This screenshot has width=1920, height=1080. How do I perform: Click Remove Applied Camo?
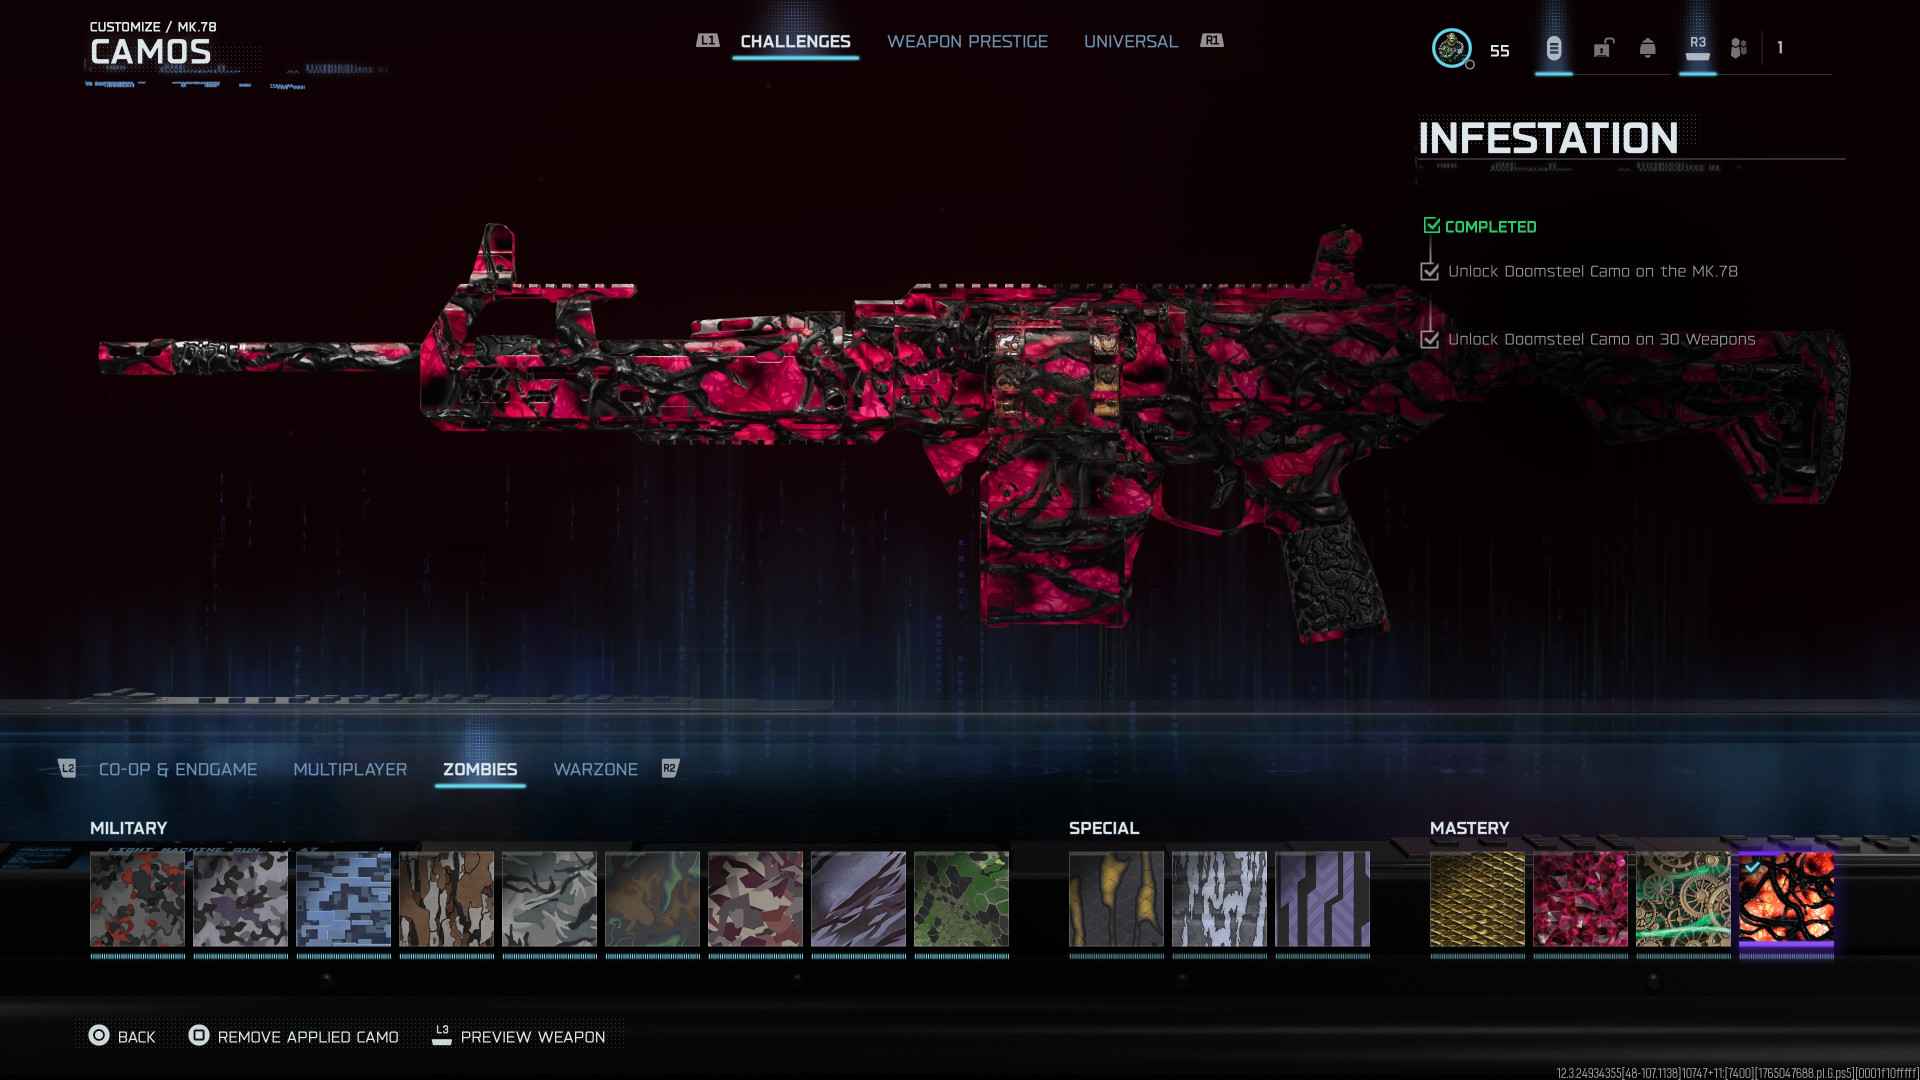[x=294, y=1036]
